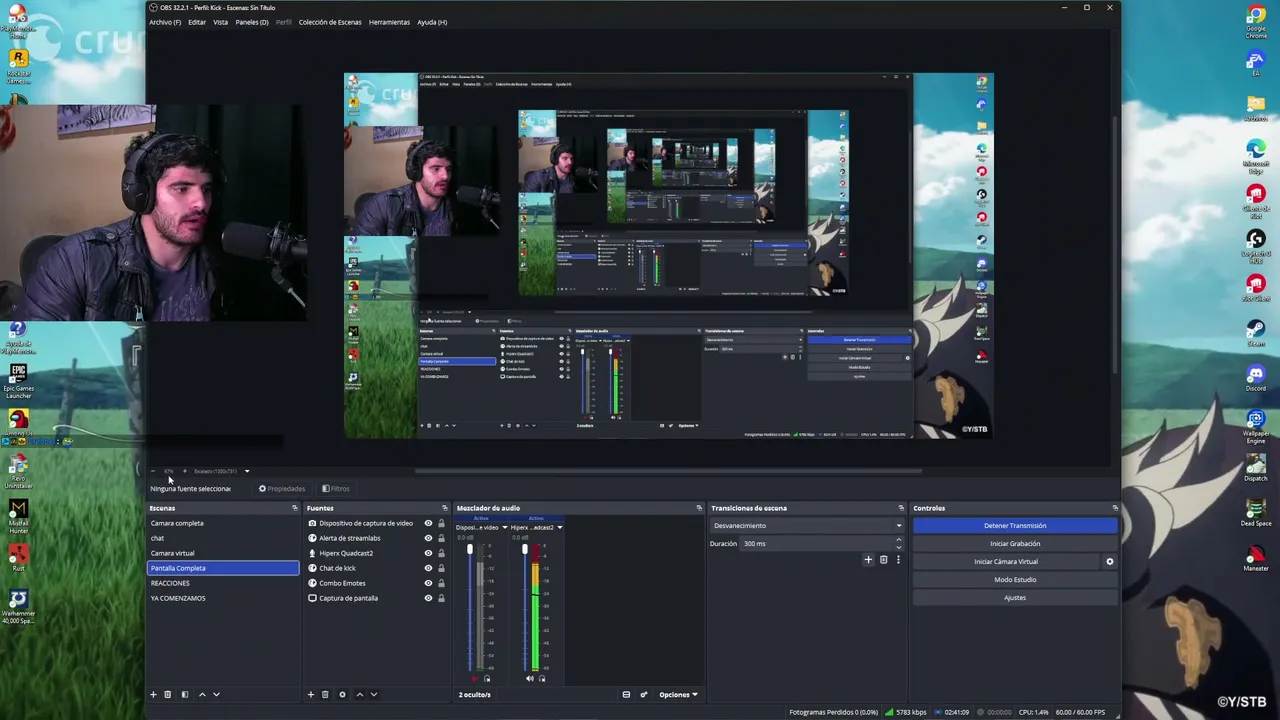Open audio mixer Opciones dropdown
The image size is (1280, 720).
click(678, 694)
